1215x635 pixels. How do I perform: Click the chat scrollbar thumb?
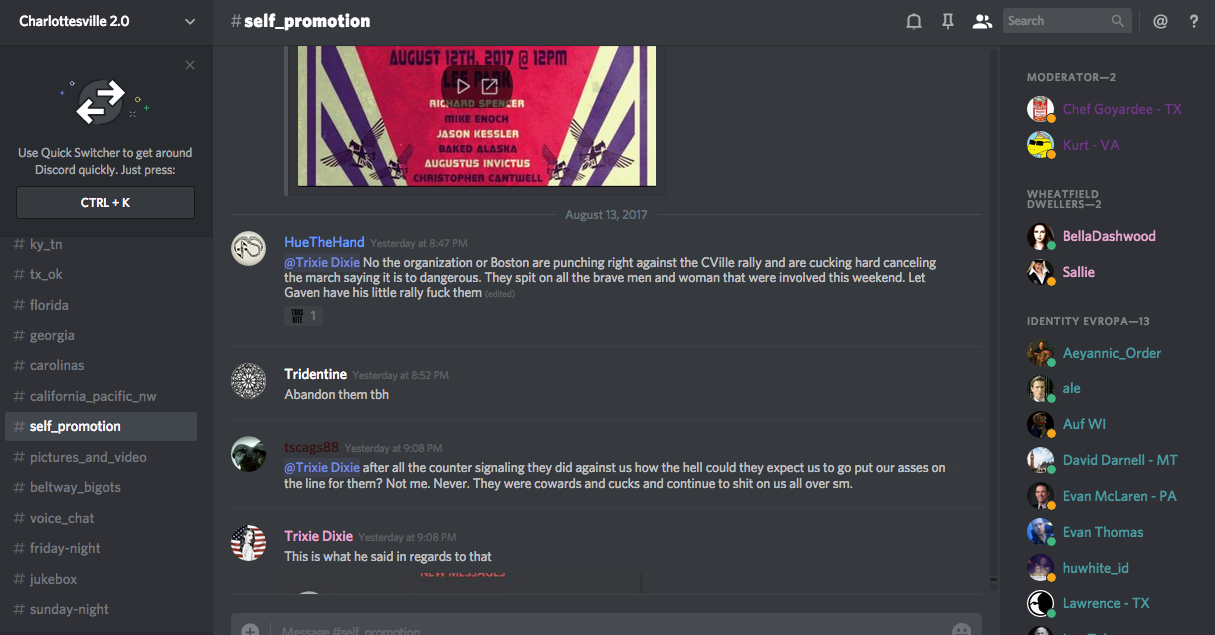tap(992, 578)
